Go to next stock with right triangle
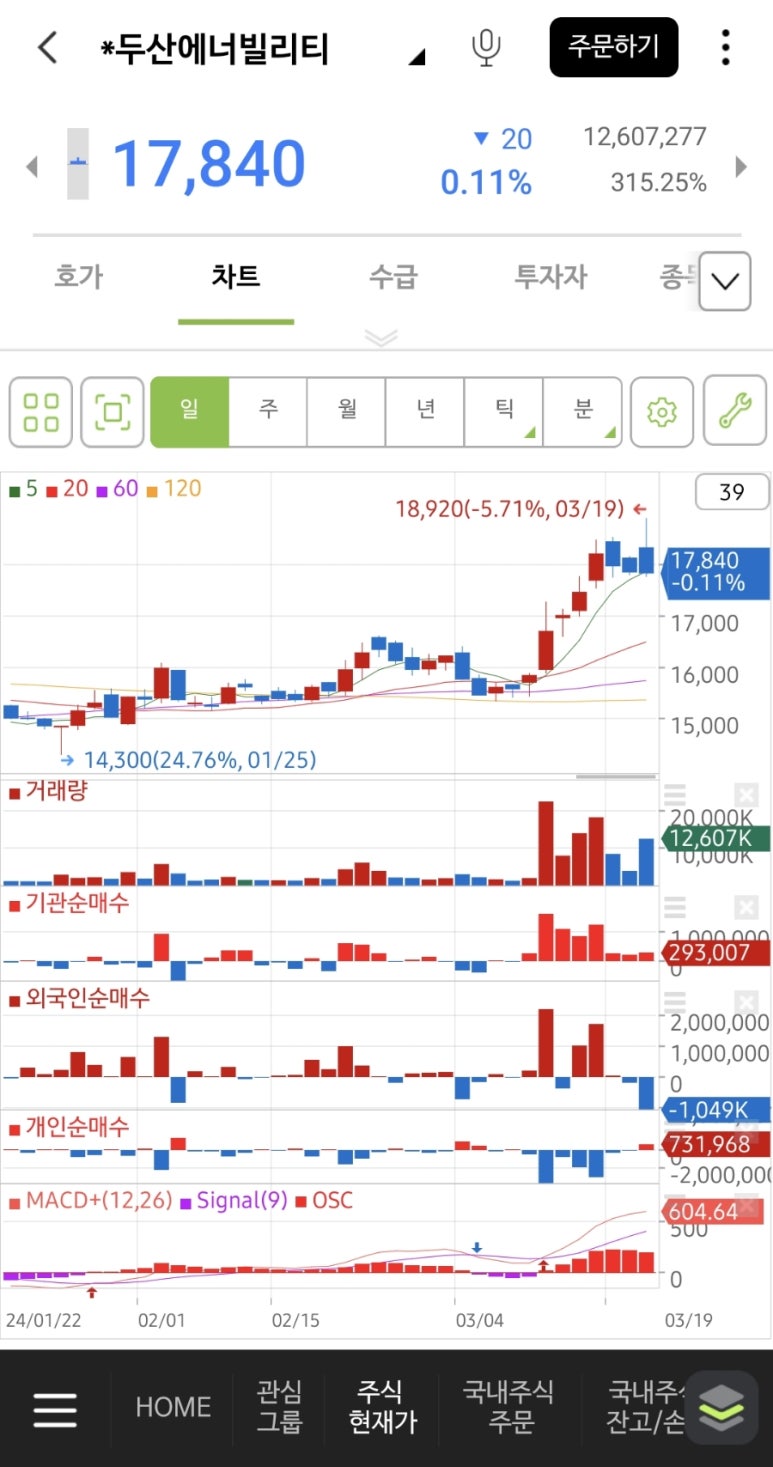The width and height of the screenshot is (773, 1467). point(741,166)
